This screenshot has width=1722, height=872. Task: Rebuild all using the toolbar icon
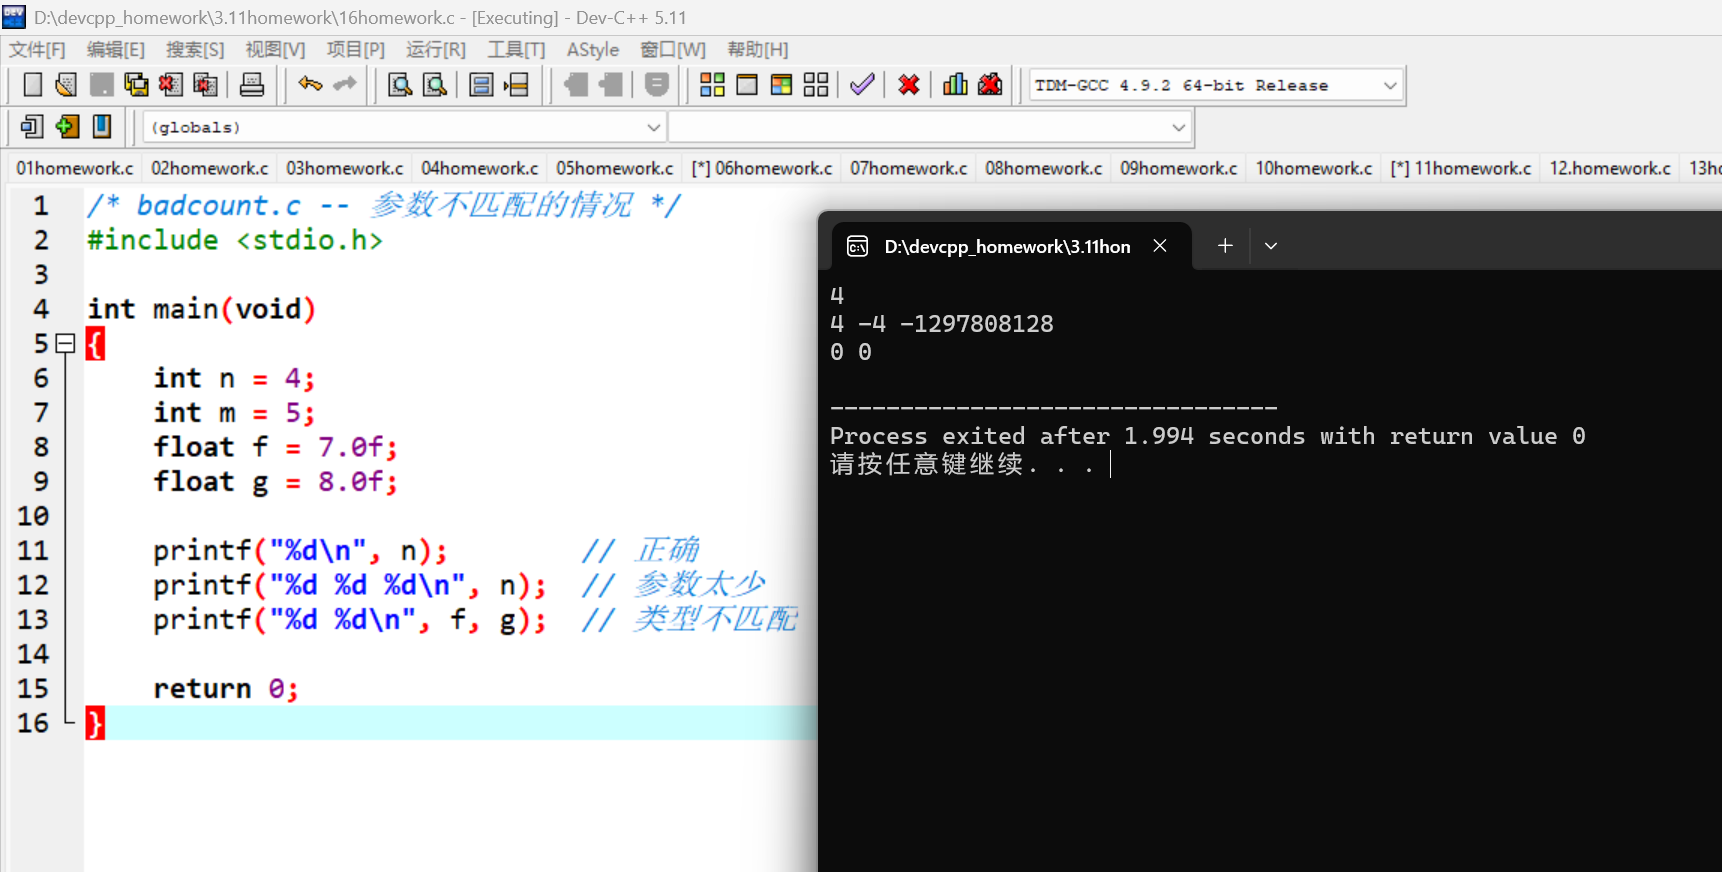[x=816, y=85]
